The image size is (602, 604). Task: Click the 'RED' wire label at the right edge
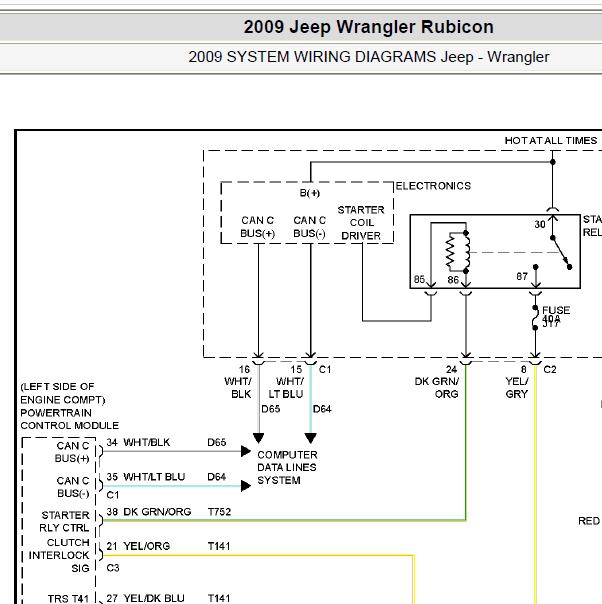click(589, 521)
